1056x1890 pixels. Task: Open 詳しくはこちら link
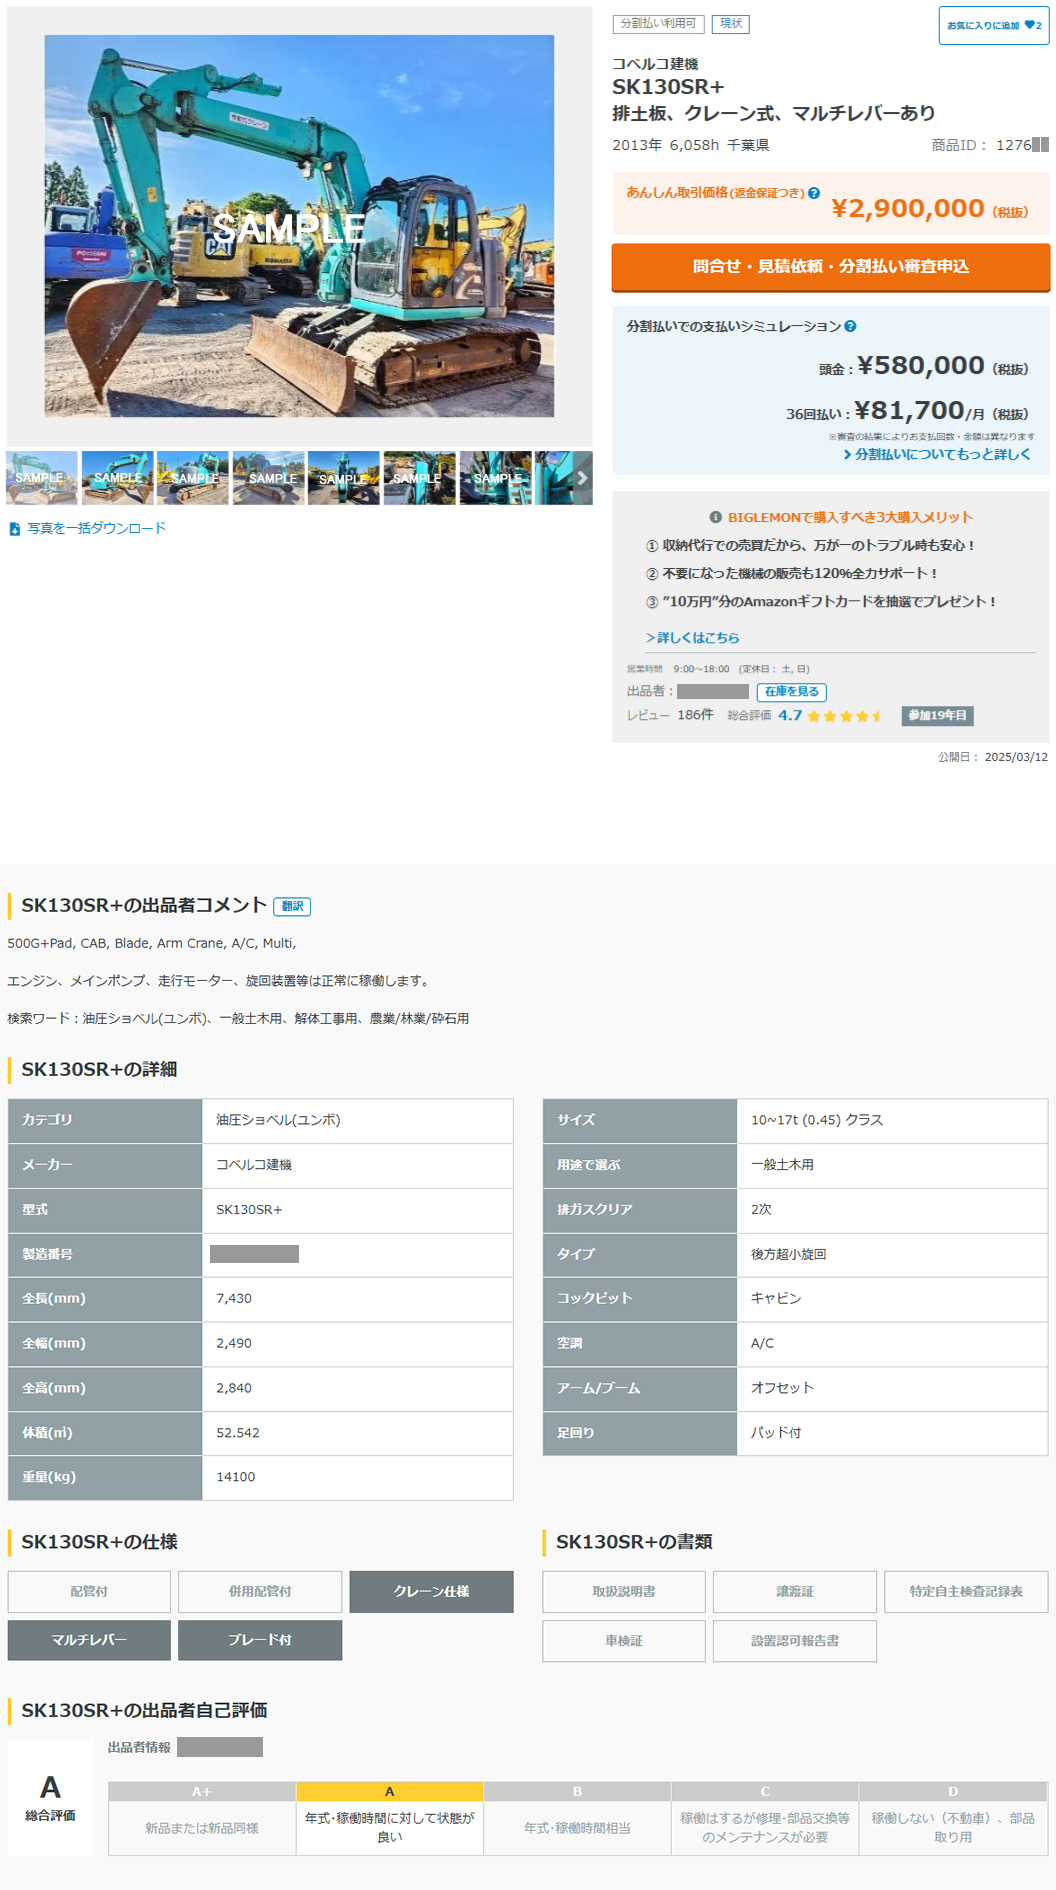coord(693,638)
